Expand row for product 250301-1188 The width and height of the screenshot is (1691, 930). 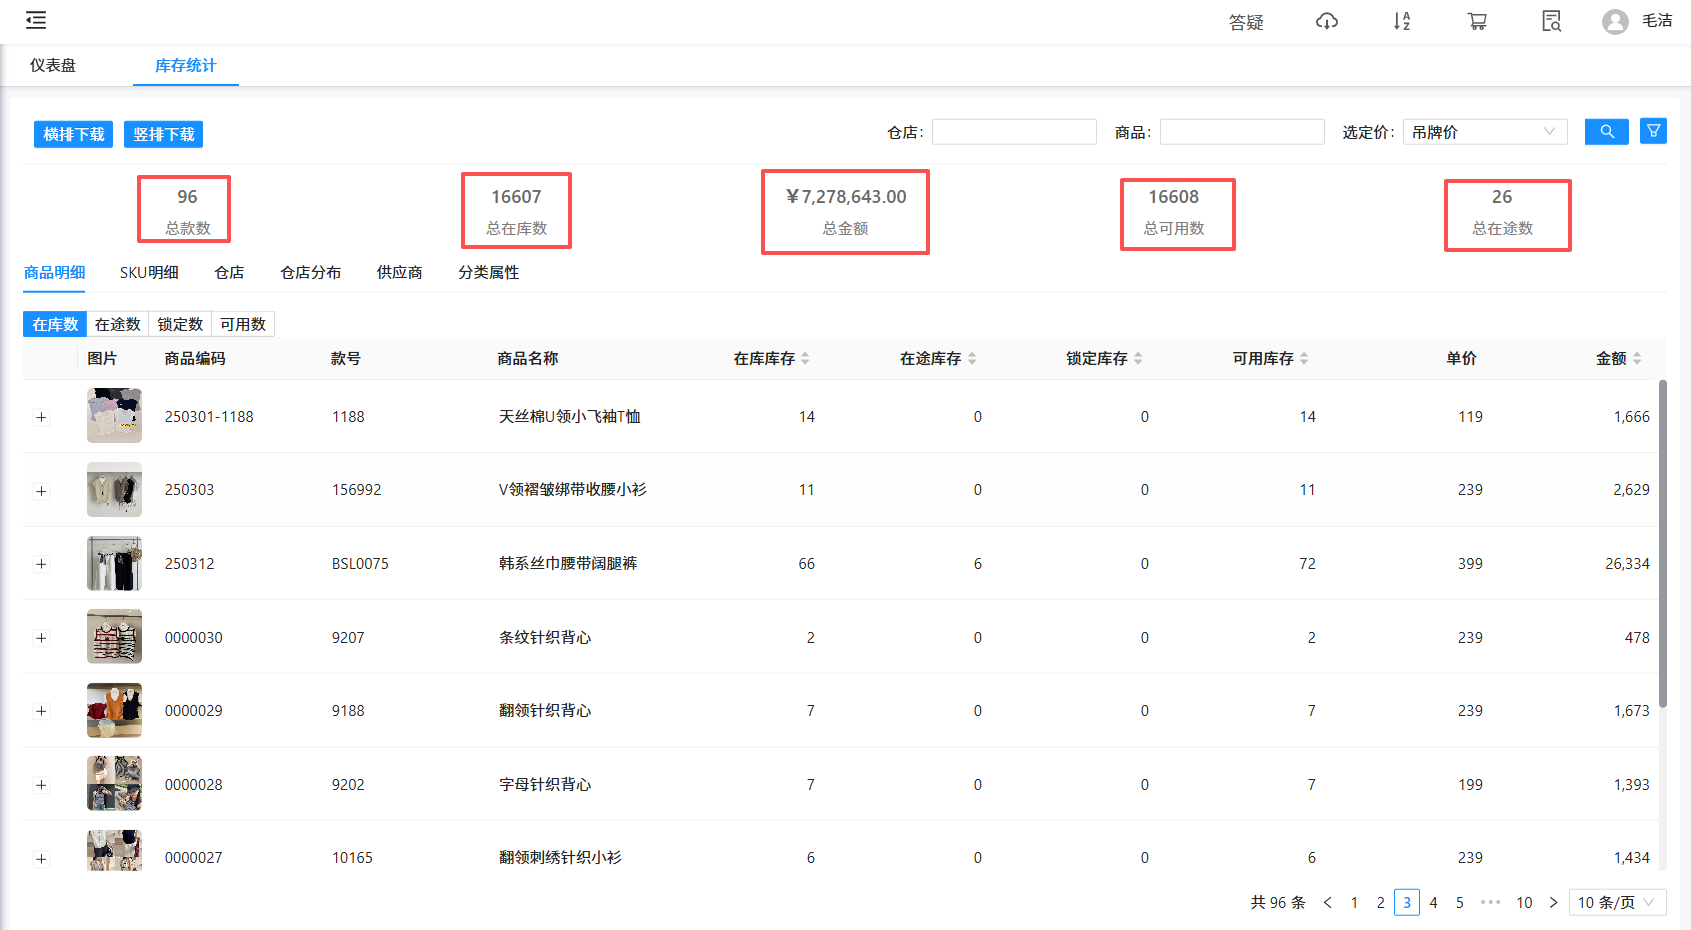pos(41,417)
